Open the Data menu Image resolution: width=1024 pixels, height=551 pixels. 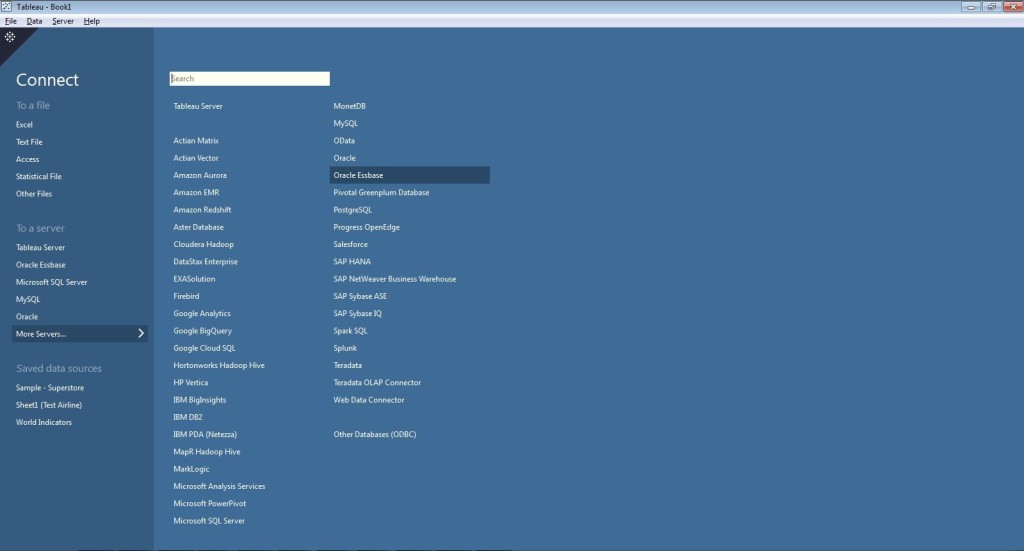pos(34,21)
